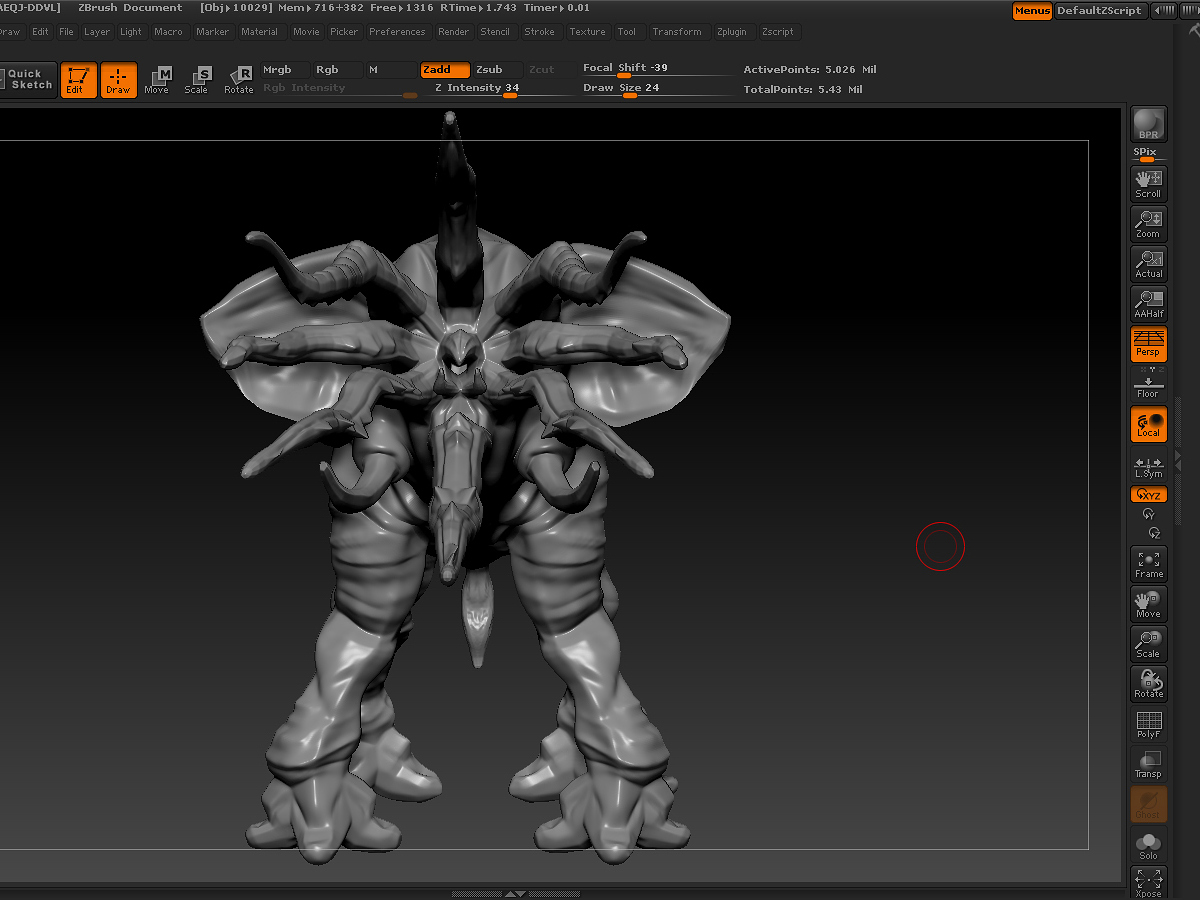Open the Light menu

(131, 32)
